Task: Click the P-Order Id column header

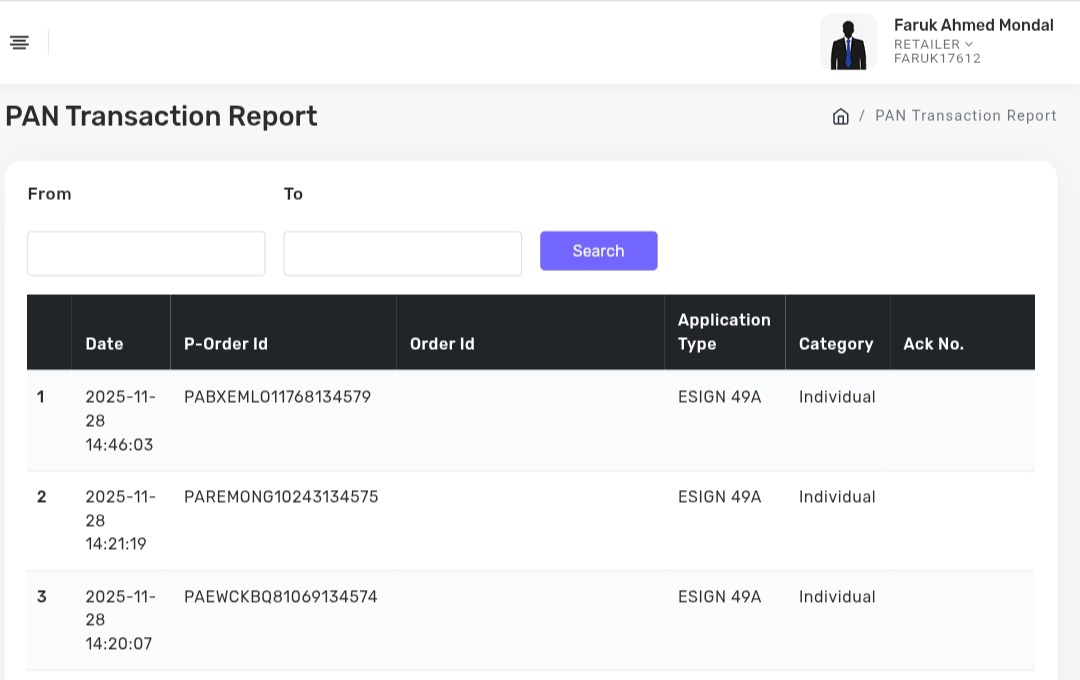Action: pos(226,343)
